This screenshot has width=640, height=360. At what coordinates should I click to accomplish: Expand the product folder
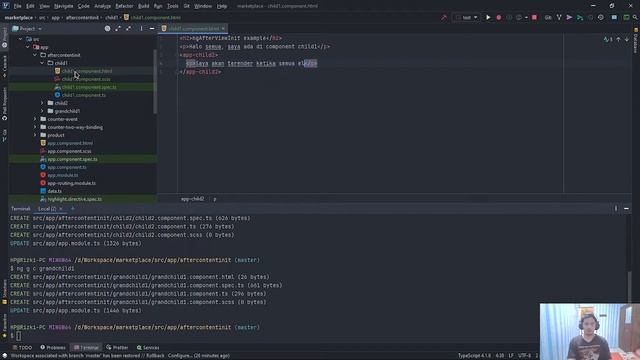point(35,135)
